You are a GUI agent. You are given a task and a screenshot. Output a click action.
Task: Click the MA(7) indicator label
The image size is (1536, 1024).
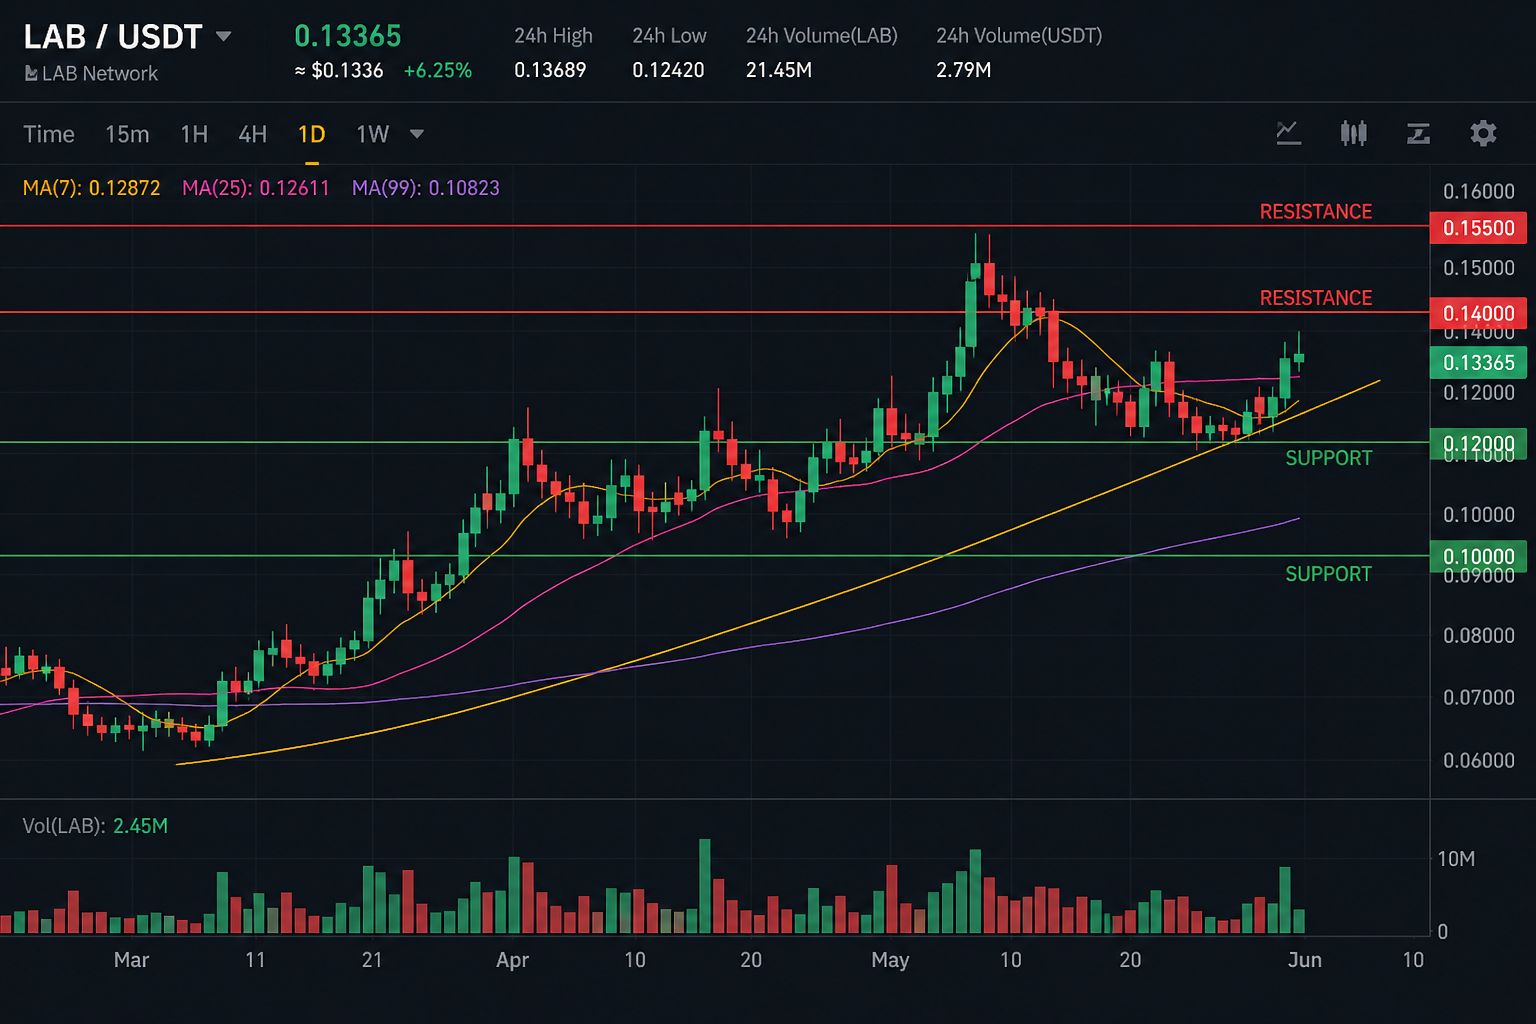click(x=92, y=188)
